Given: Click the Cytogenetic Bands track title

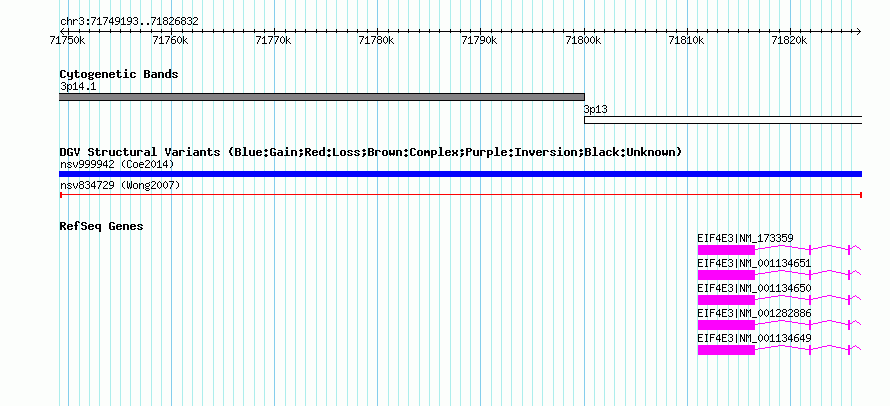Looking at the screenshot, I should 119,74.
